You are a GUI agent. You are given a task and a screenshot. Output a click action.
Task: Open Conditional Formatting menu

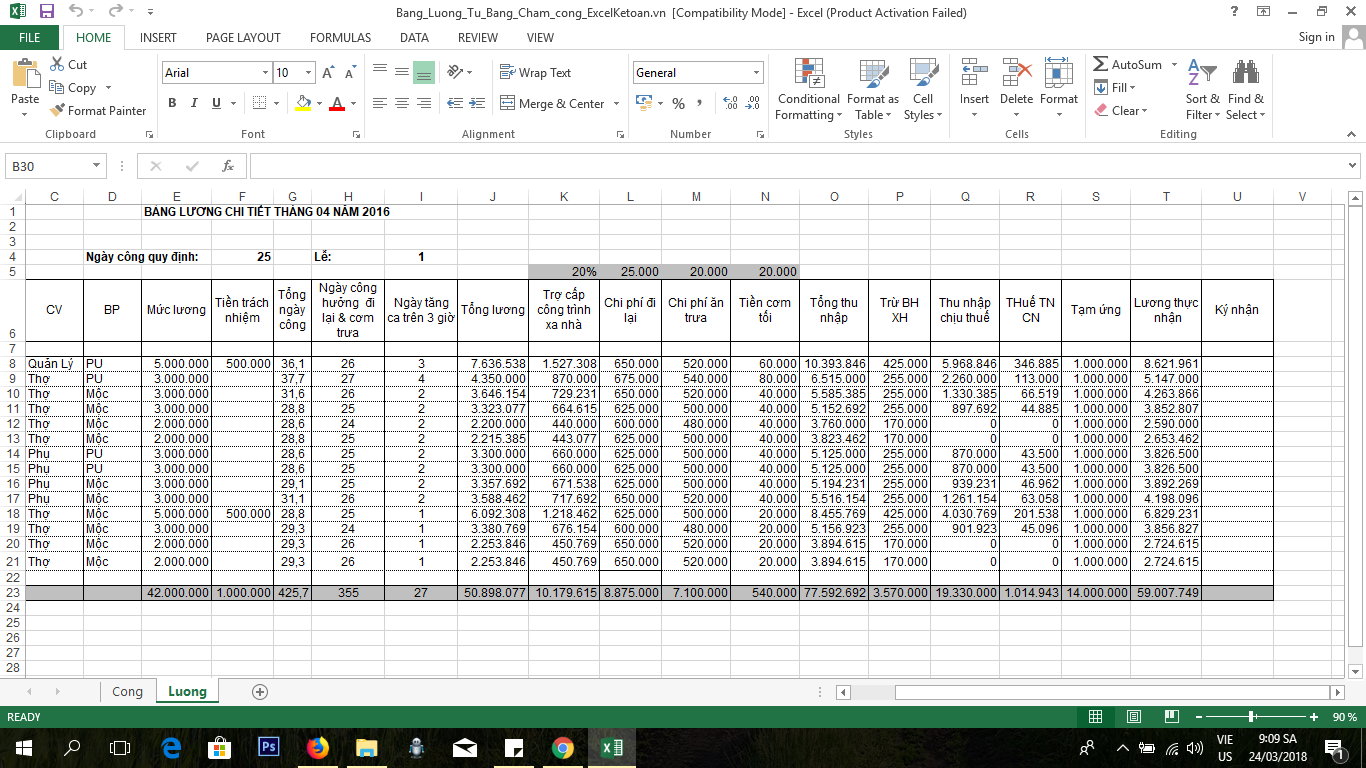pos(808,90)
